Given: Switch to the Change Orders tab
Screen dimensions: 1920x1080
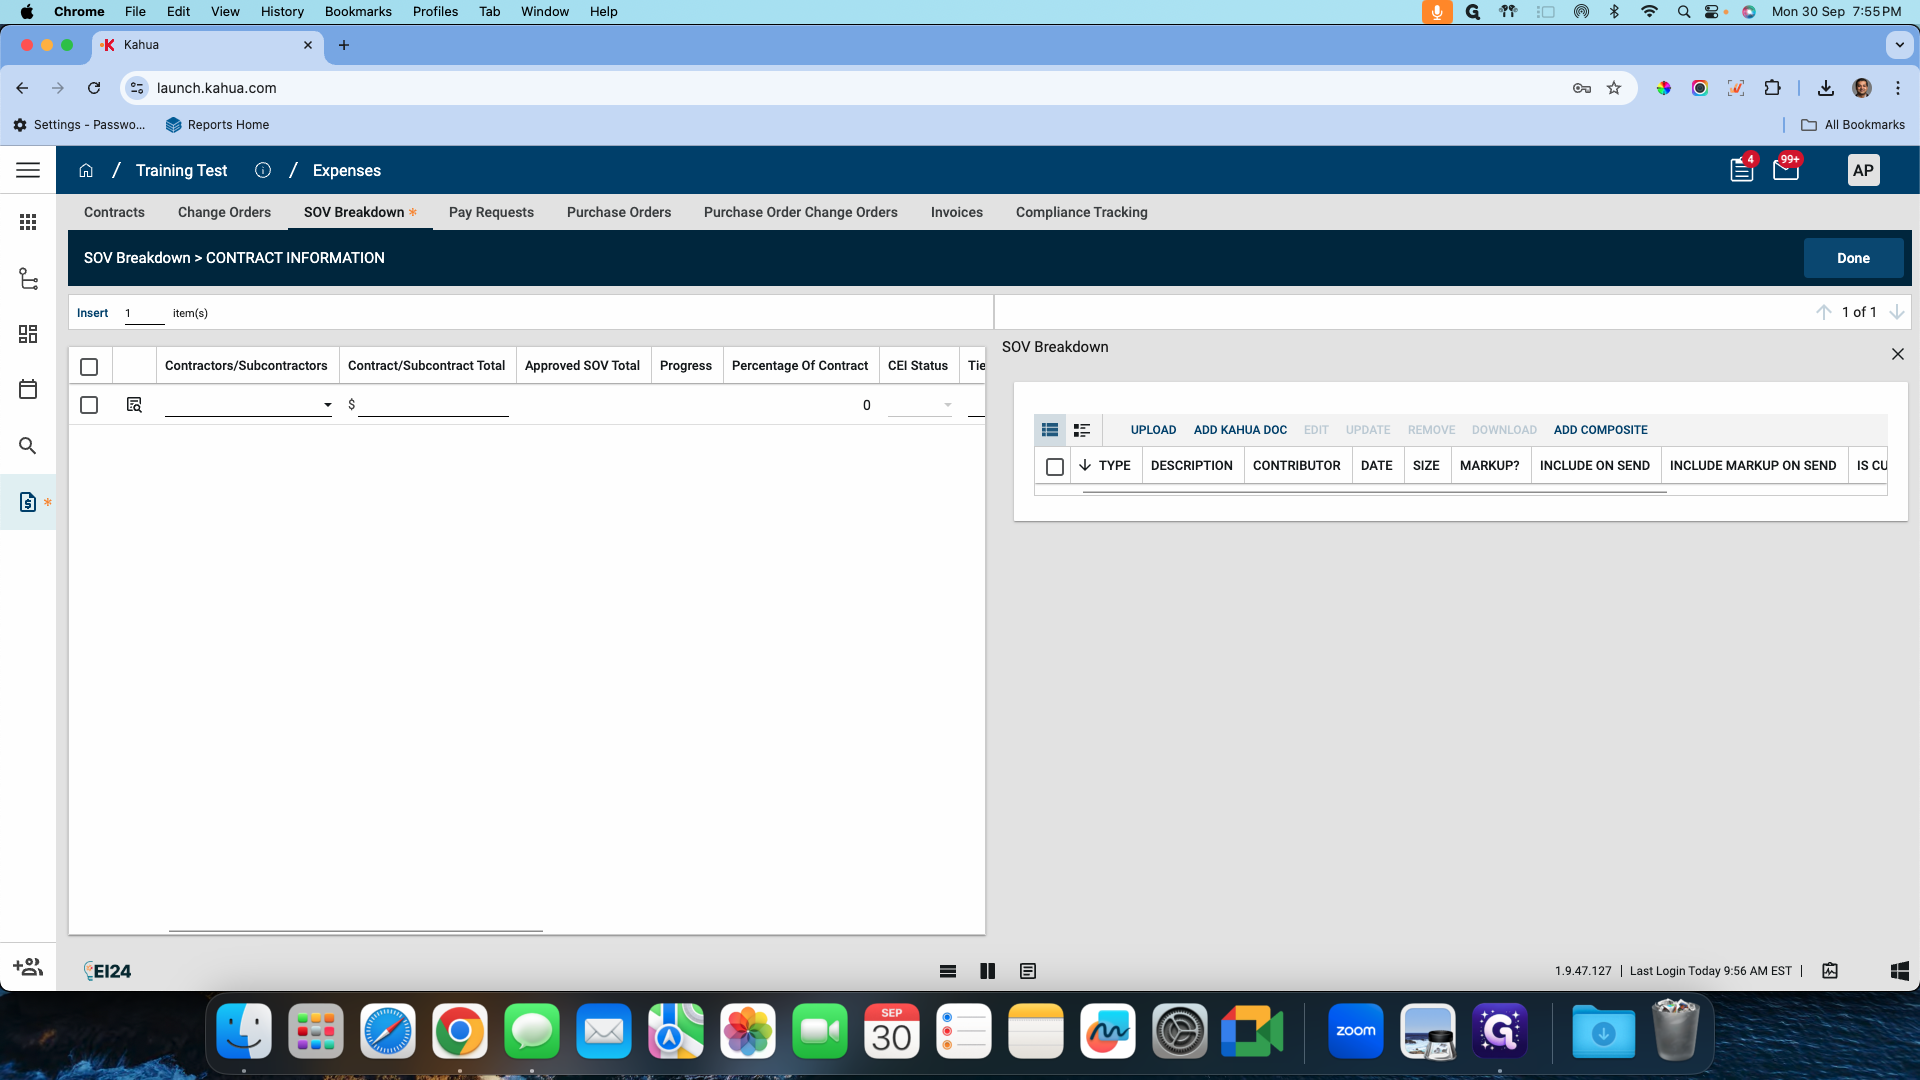Looking at the screenshot, I should 224,212.
